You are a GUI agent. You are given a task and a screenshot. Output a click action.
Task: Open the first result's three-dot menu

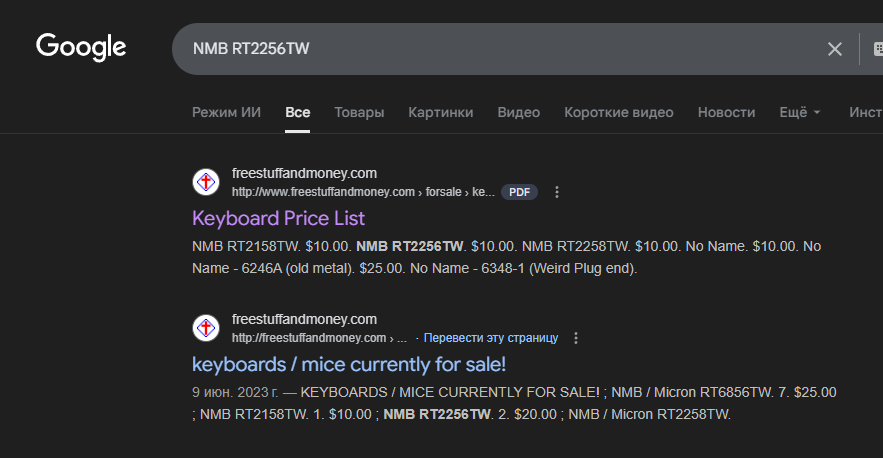[557, 192]
